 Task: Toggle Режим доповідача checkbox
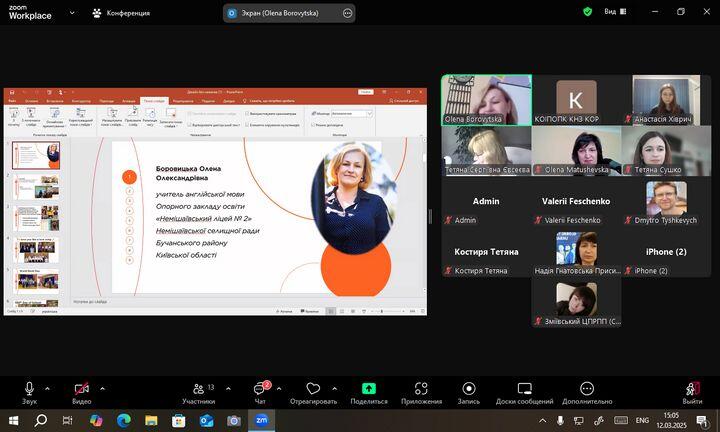point(327,125)
